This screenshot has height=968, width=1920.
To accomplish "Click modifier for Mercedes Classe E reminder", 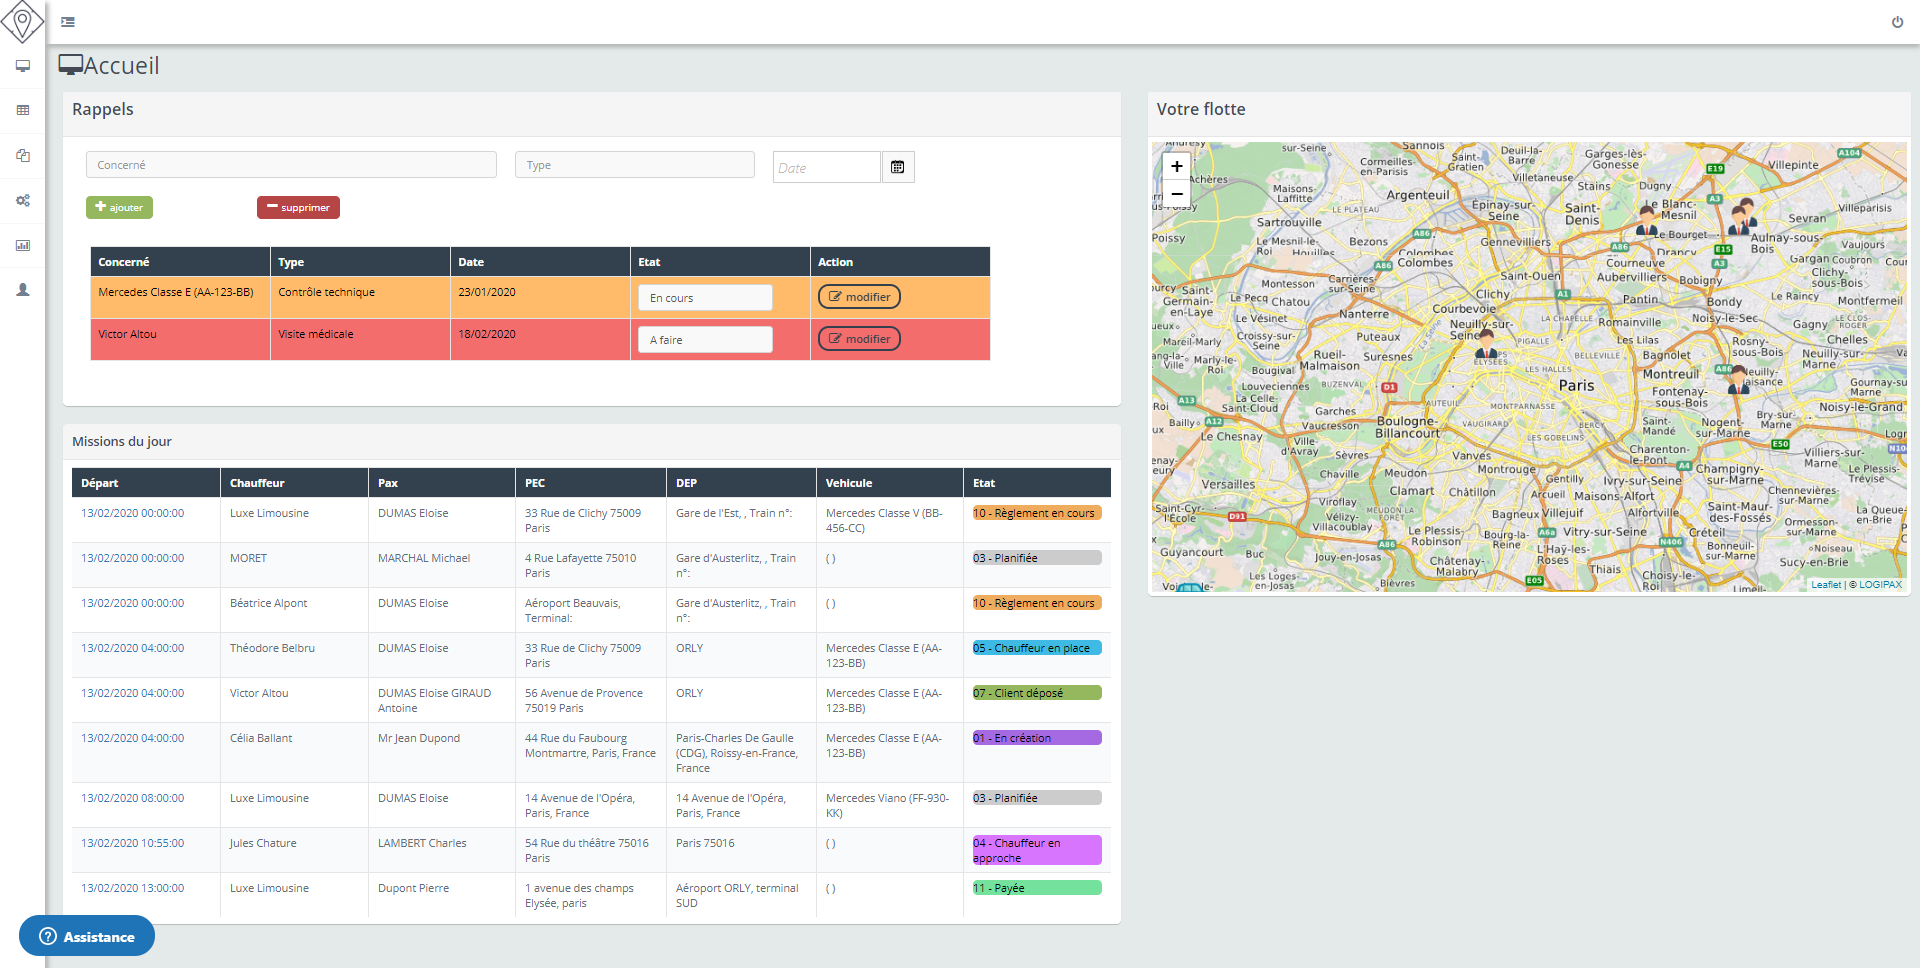I will pyautogui.click(x=859, y=297).
